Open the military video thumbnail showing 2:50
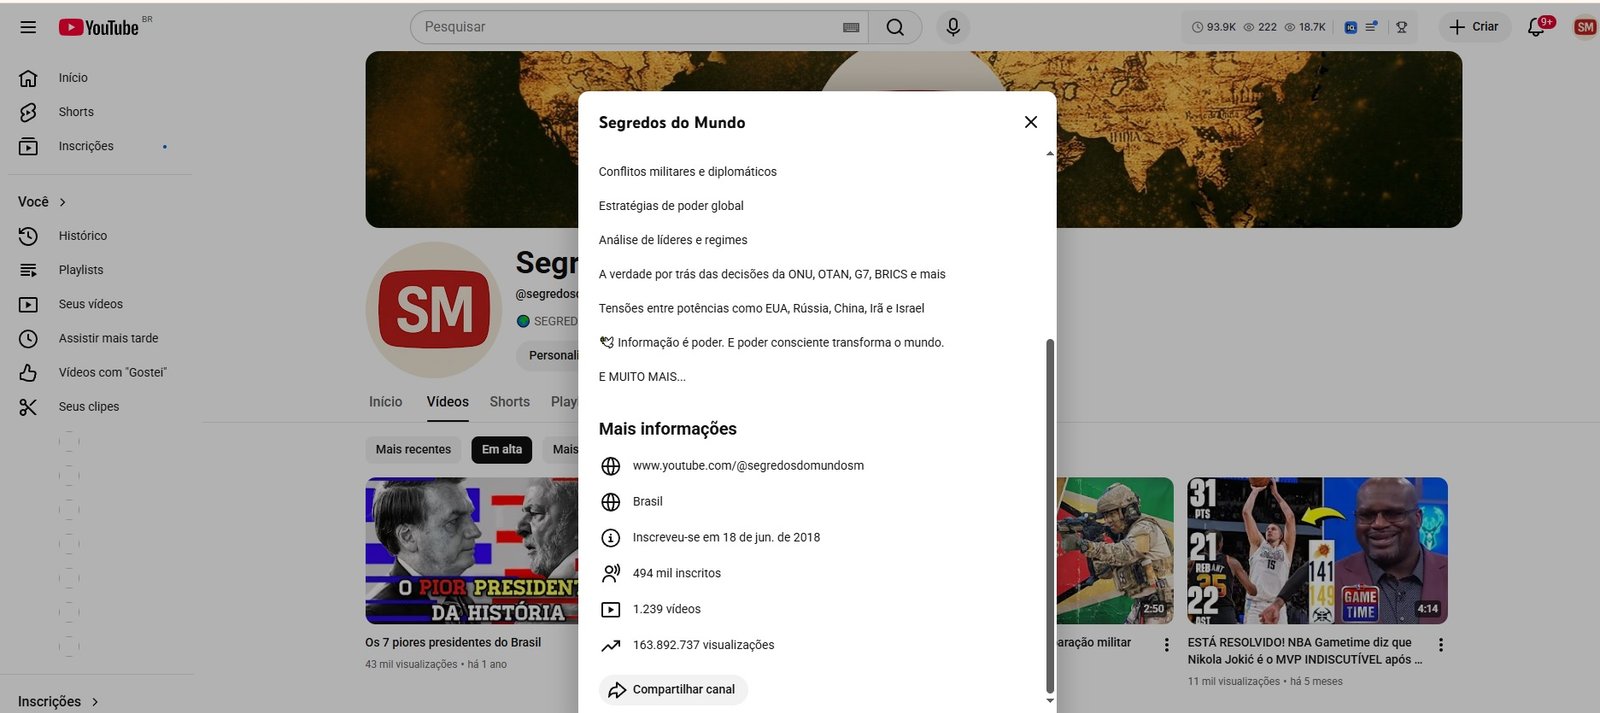This screenshot has width=1600, height=713. tap(1115, 551)
